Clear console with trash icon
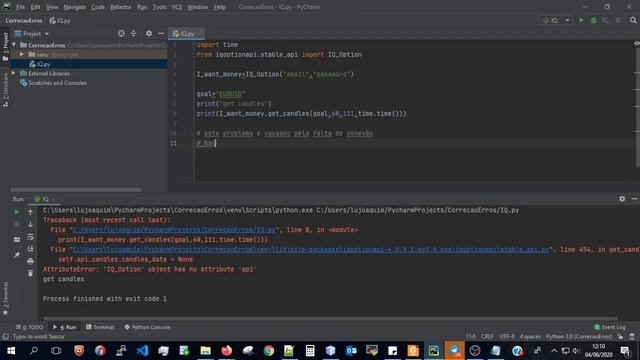Viewport: 640px width, 360px height. pyautogui.click(x=30, y=273)
